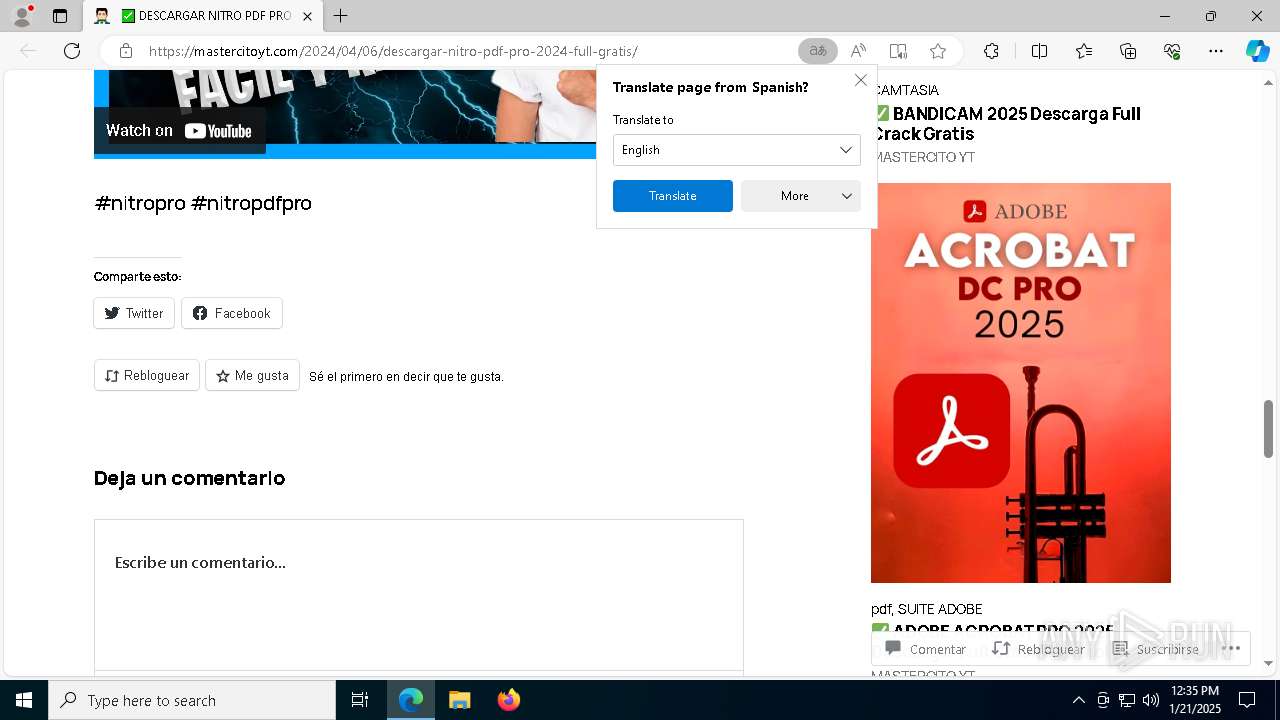Click the SUITE ADOBE category link

tap(940, 609)
